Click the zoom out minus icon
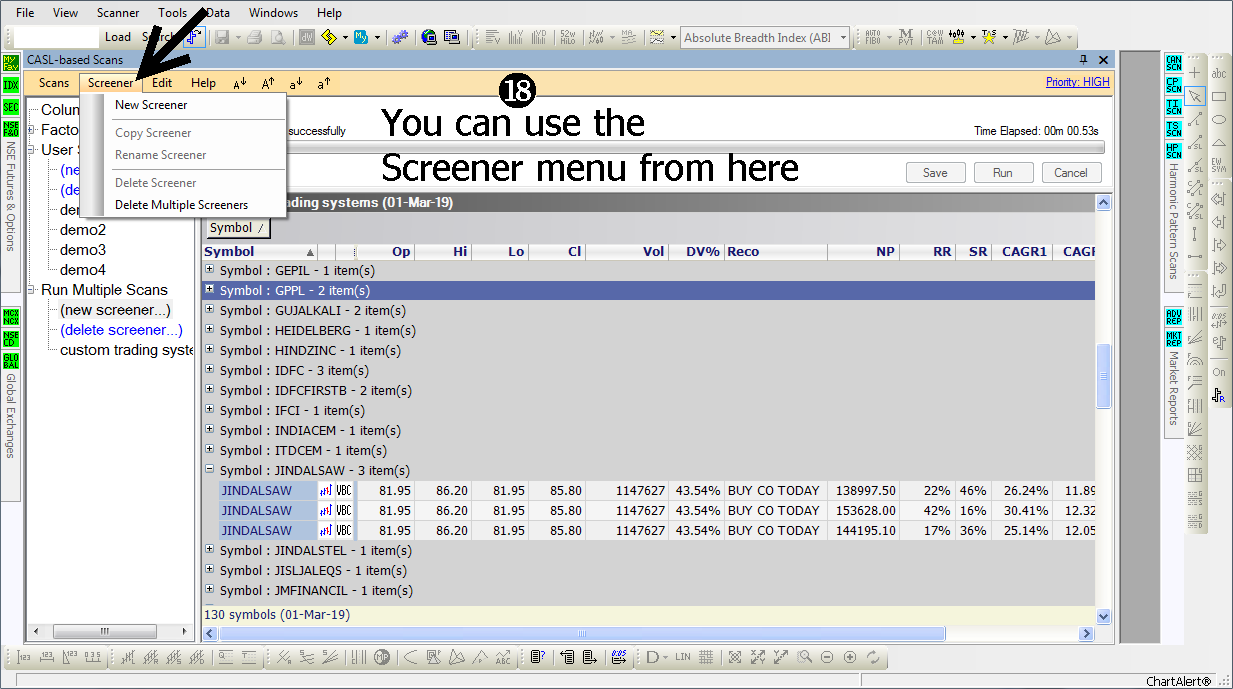The height and width of the screenshot is (689, 1233). tap(827, 657)
